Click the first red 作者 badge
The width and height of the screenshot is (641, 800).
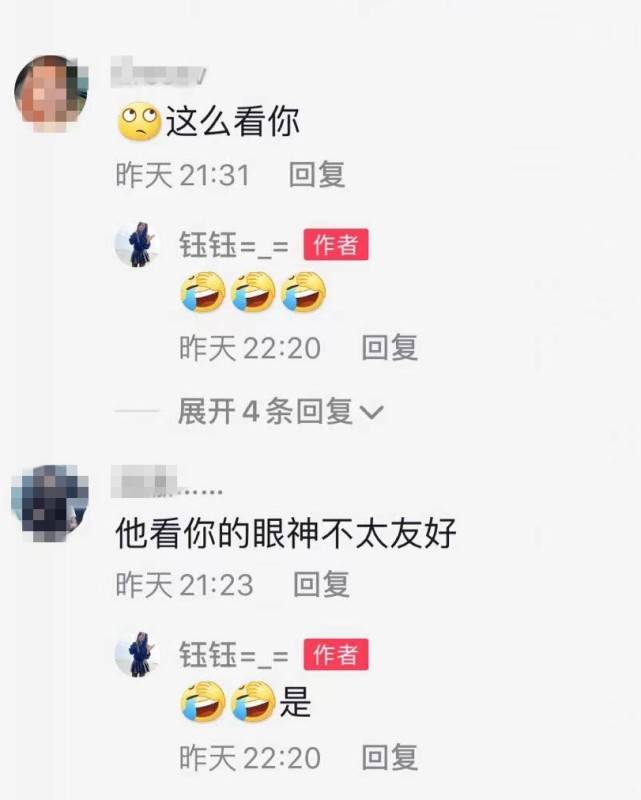click(336, 244)
